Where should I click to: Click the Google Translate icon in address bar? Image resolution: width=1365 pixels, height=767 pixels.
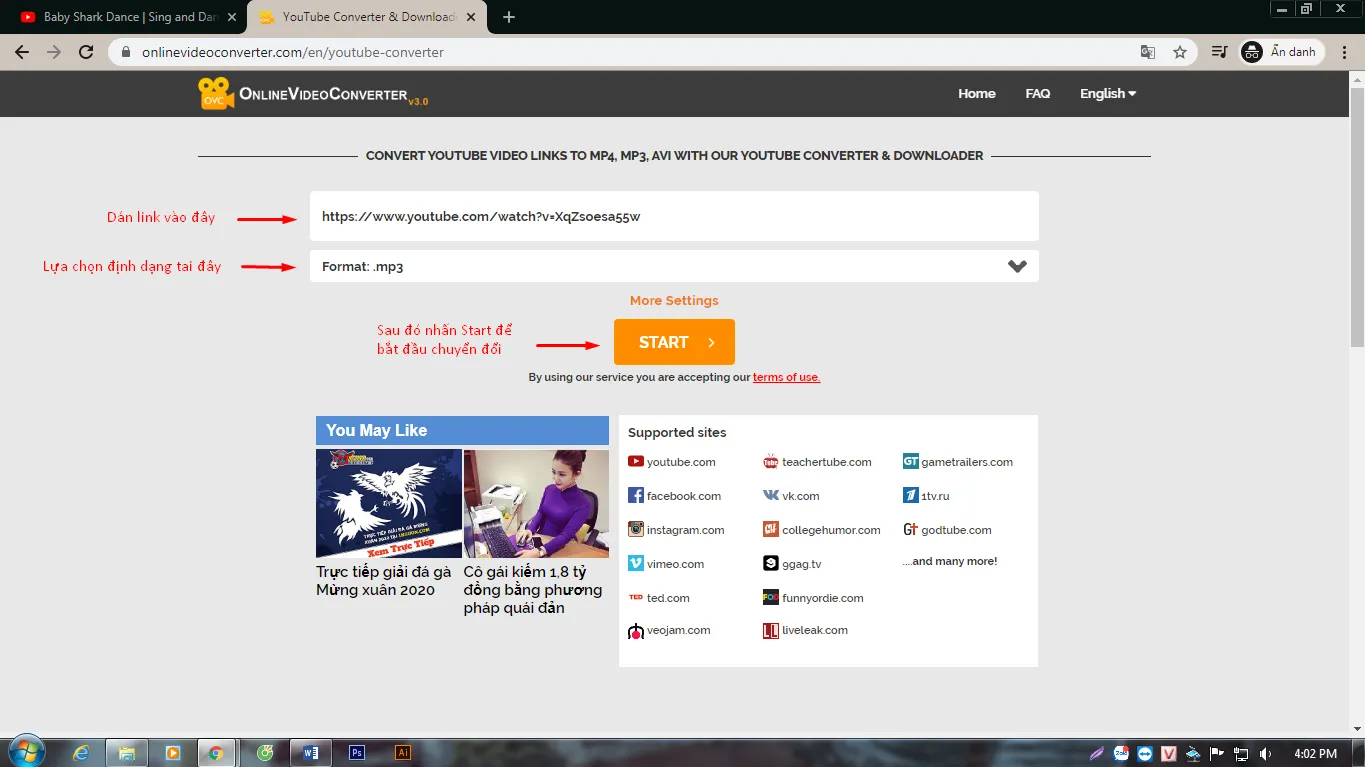1148,52
